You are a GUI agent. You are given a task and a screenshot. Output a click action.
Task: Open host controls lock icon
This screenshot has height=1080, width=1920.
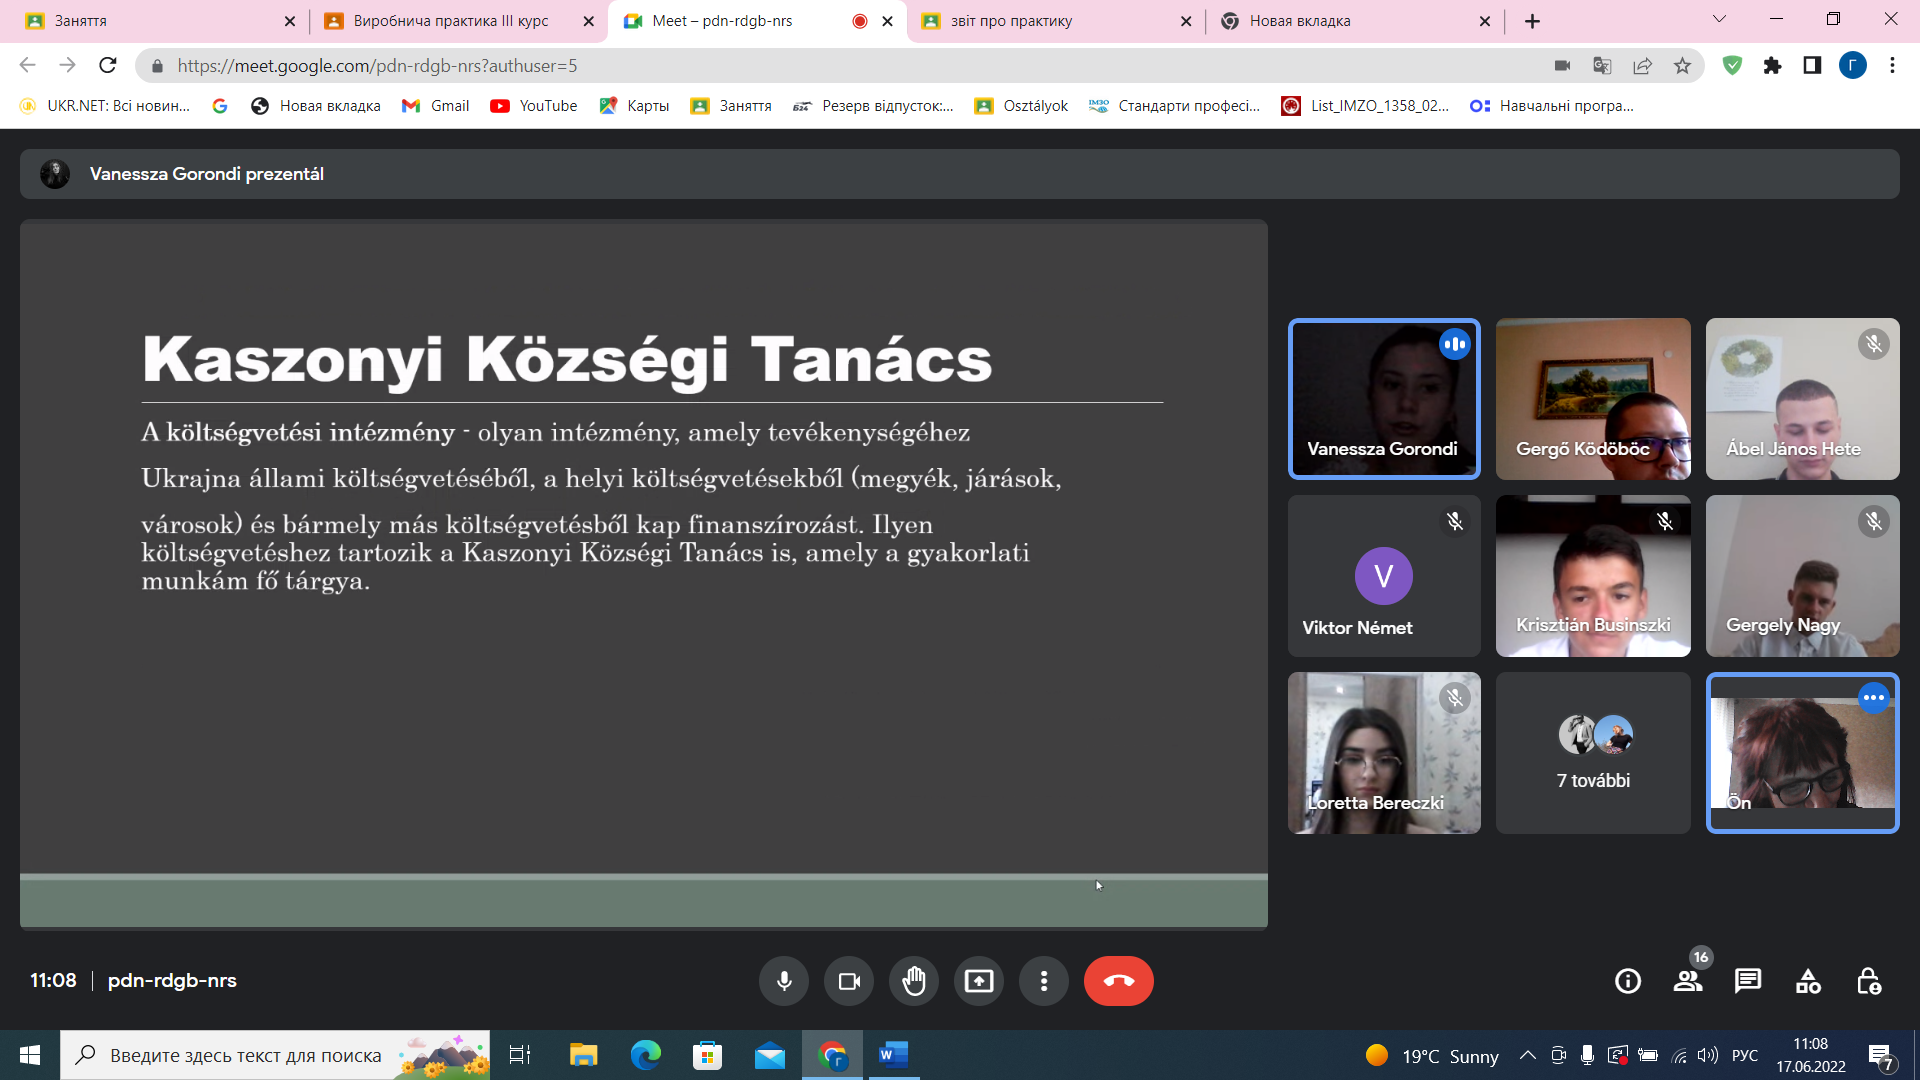pos(1868,981)
